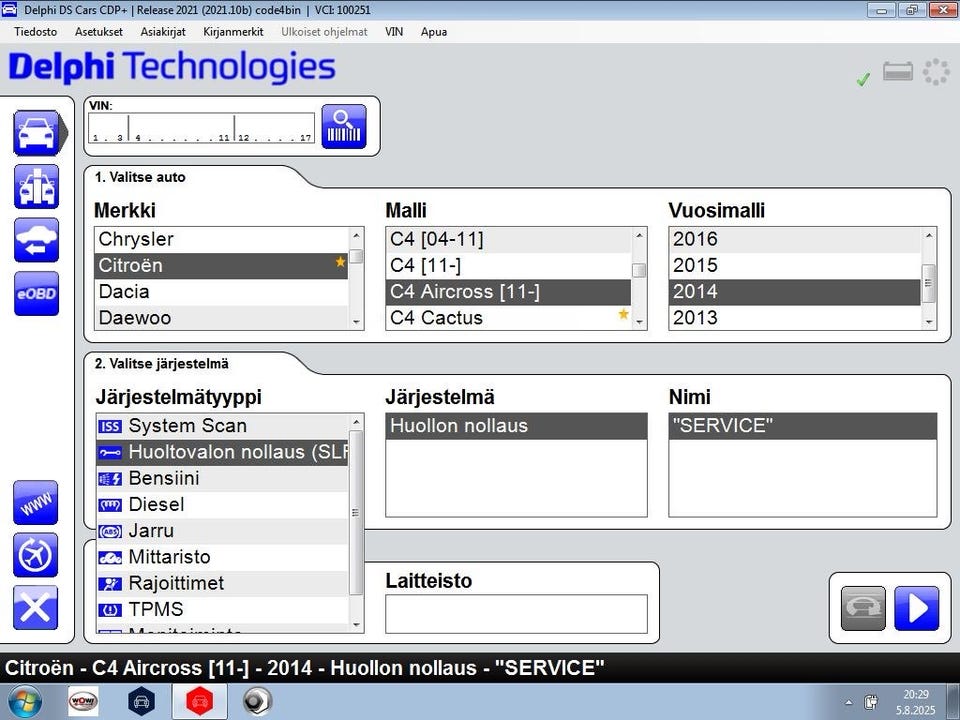Select "SERVICE" in the Nimi list
Image resolution: width=960 pixels, height=720 pixels.
803,426
